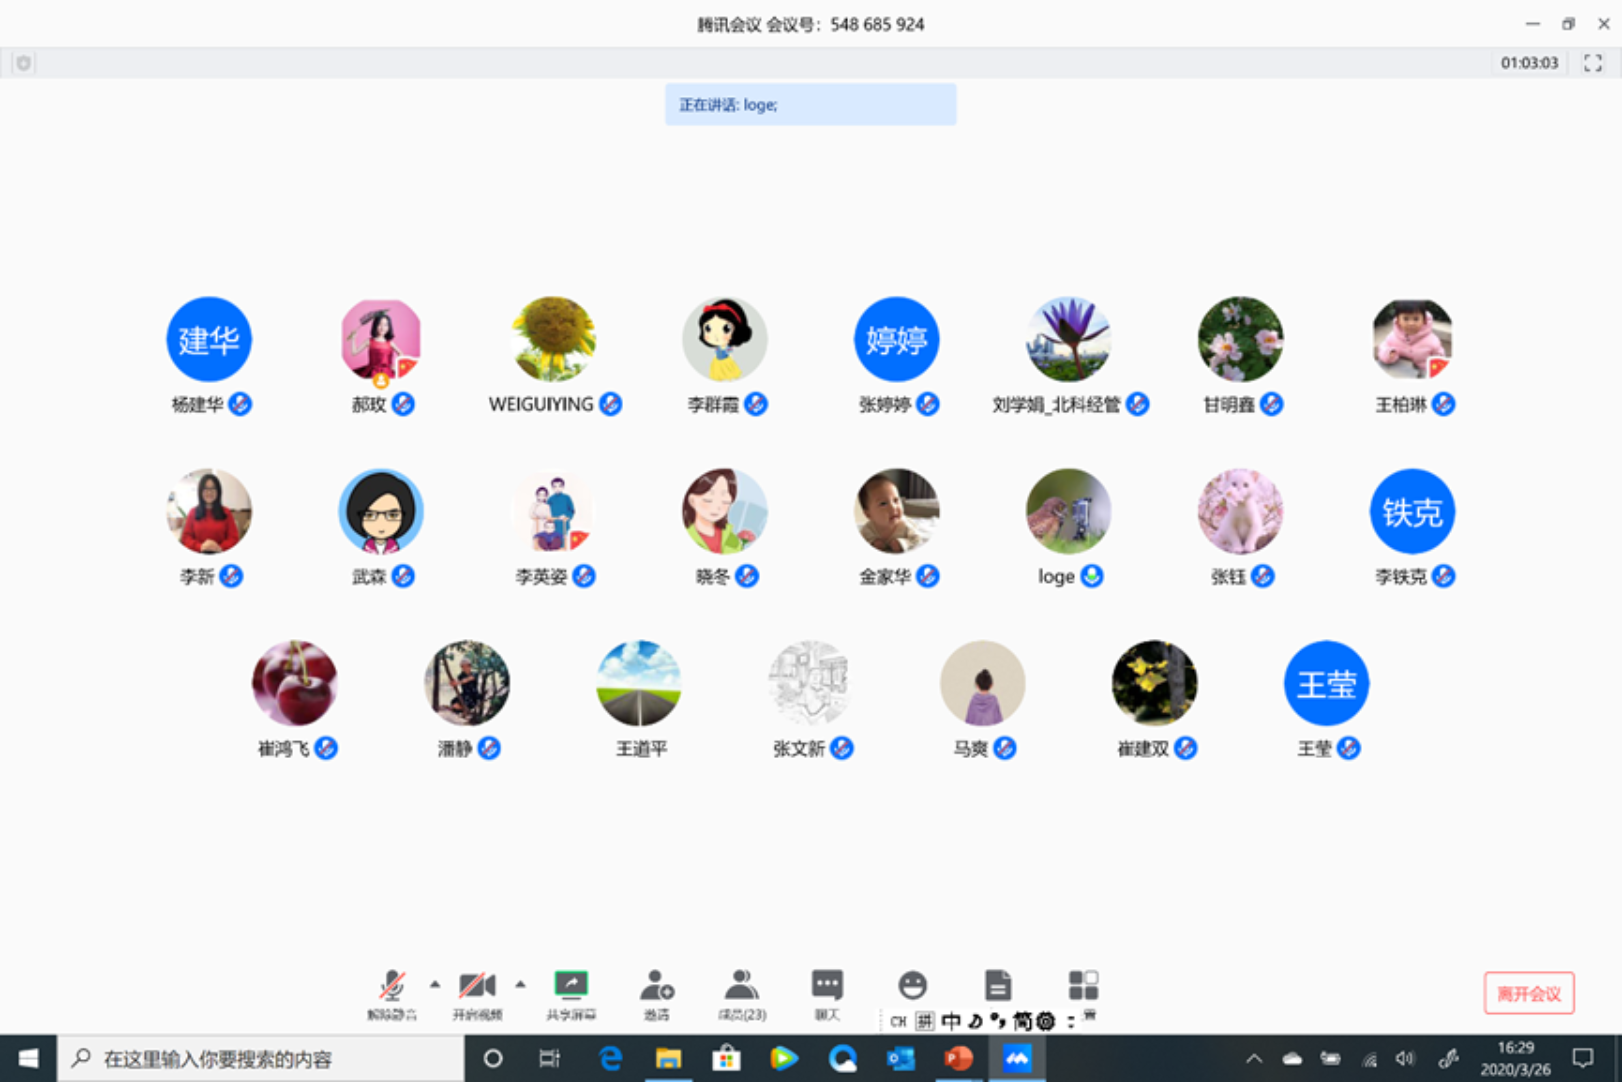This screenshot has height=1083, width=1623.
Task: Open the chat panel icon
Action: click(x=827, y=988)
